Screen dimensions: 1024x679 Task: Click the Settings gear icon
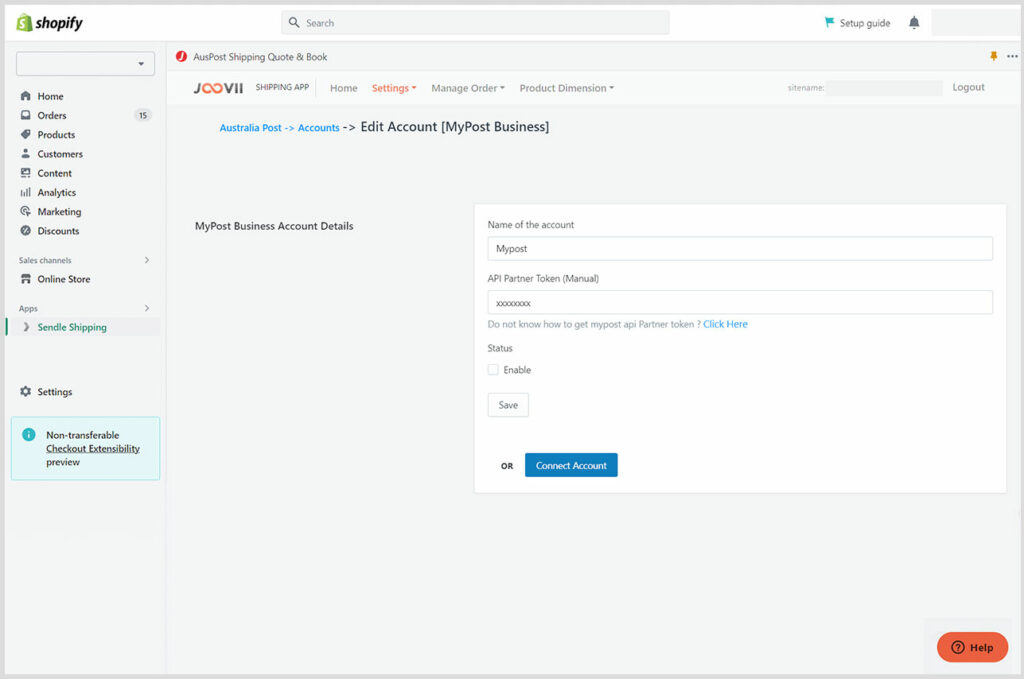pyautogui.click(x=25, y=391)
